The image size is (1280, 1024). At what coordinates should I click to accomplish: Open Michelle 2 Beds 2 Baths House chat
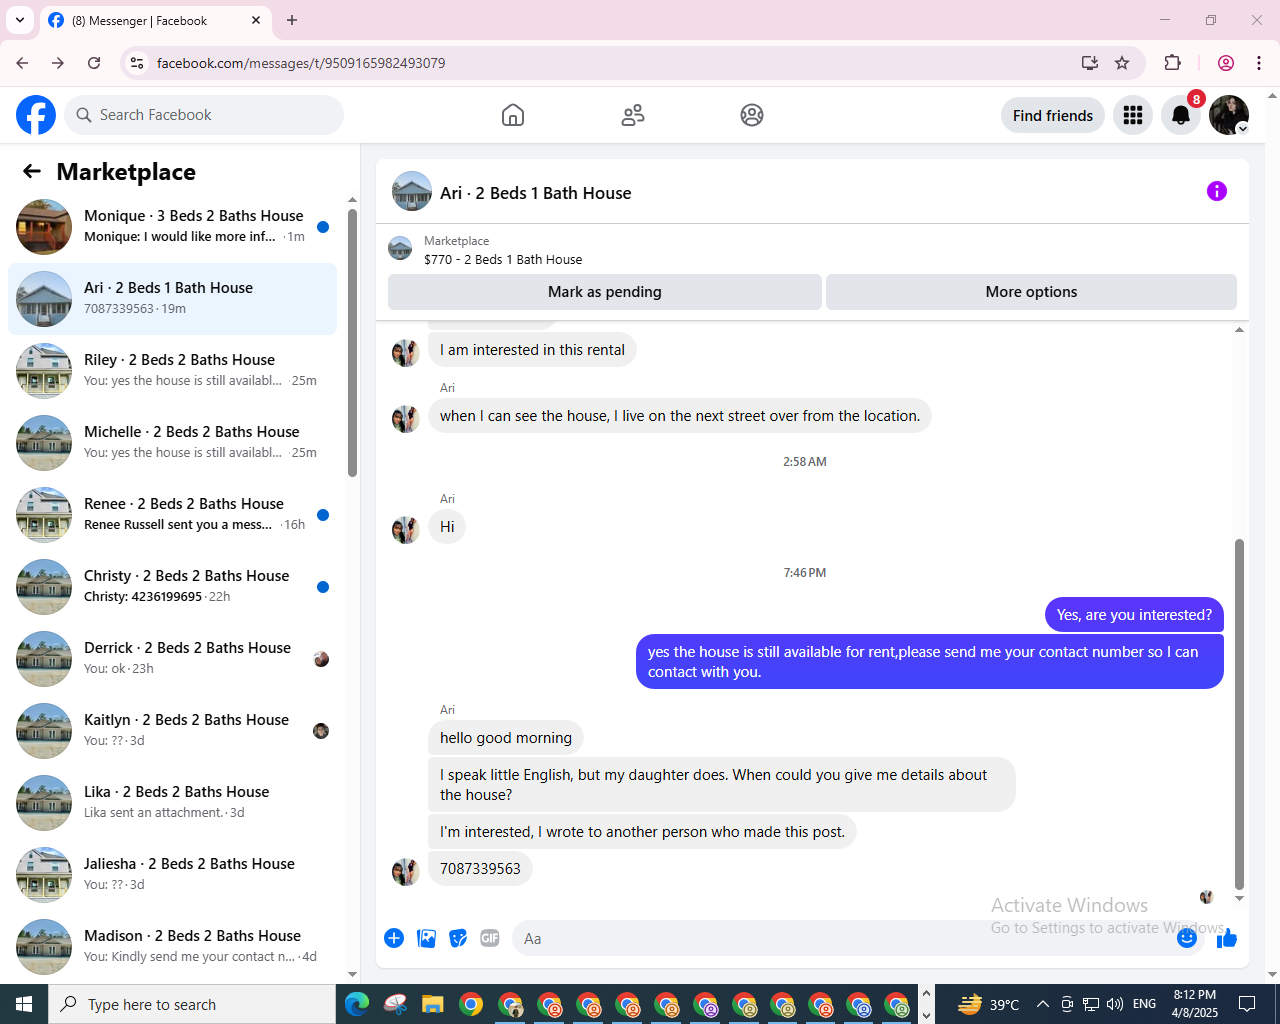[x=172, y=443]
